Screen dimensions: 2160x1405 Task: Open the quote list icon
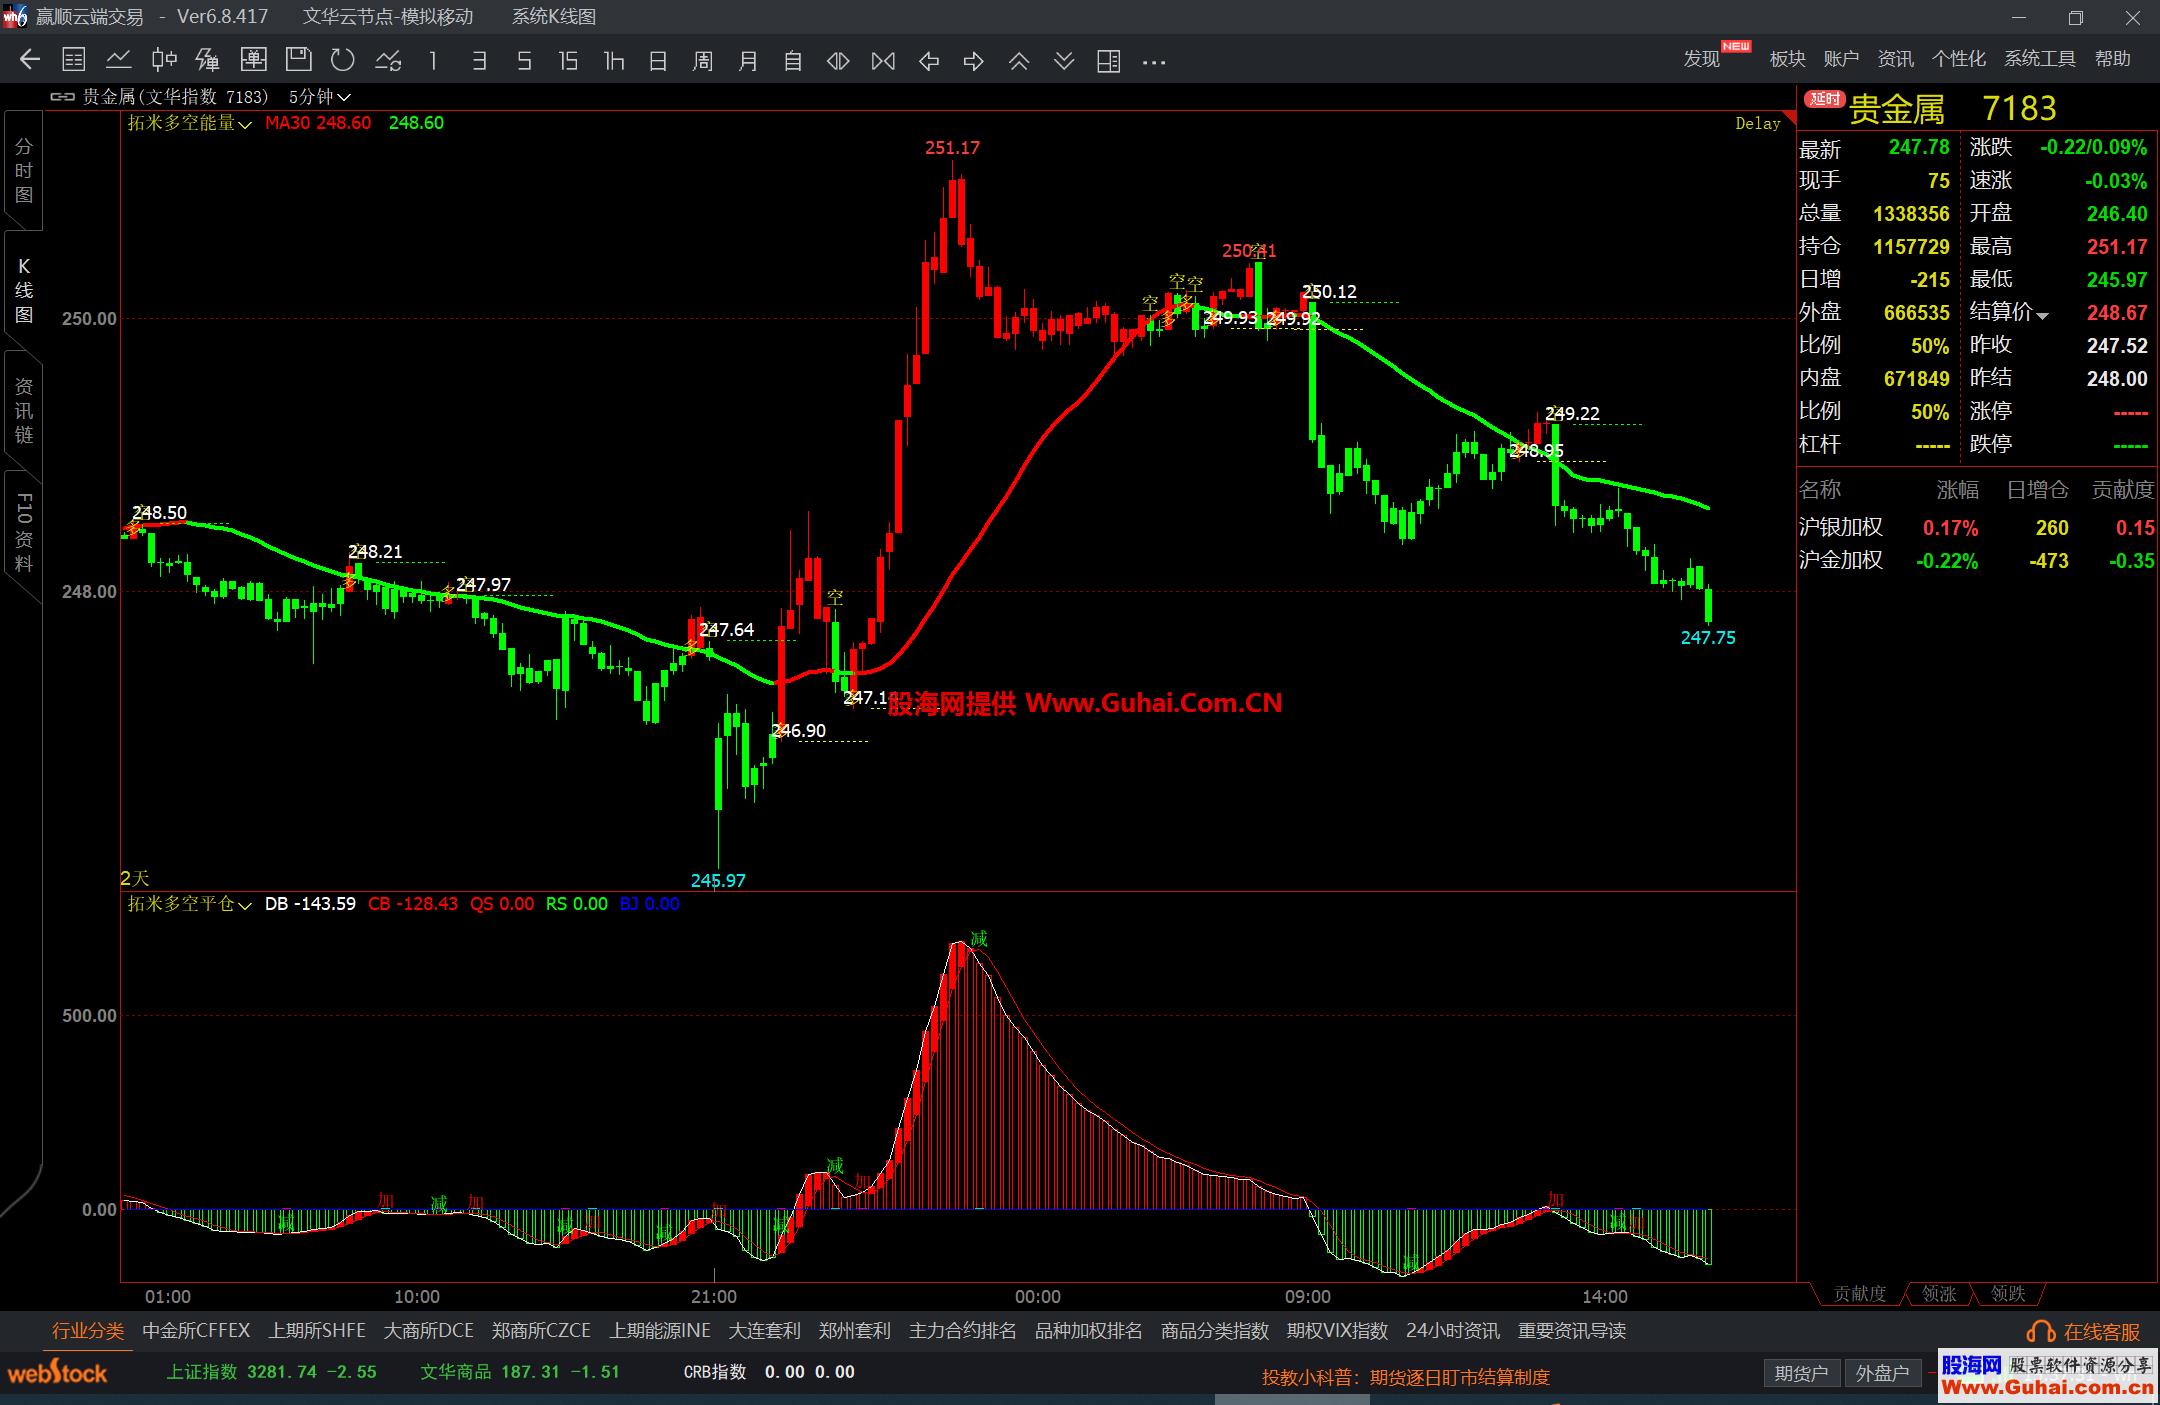[74, 61]
